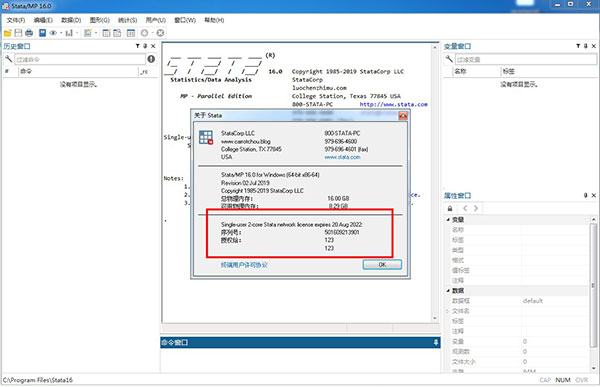Click the Graph bar-chart toolbar icon
600x387 pixels.
69,33
